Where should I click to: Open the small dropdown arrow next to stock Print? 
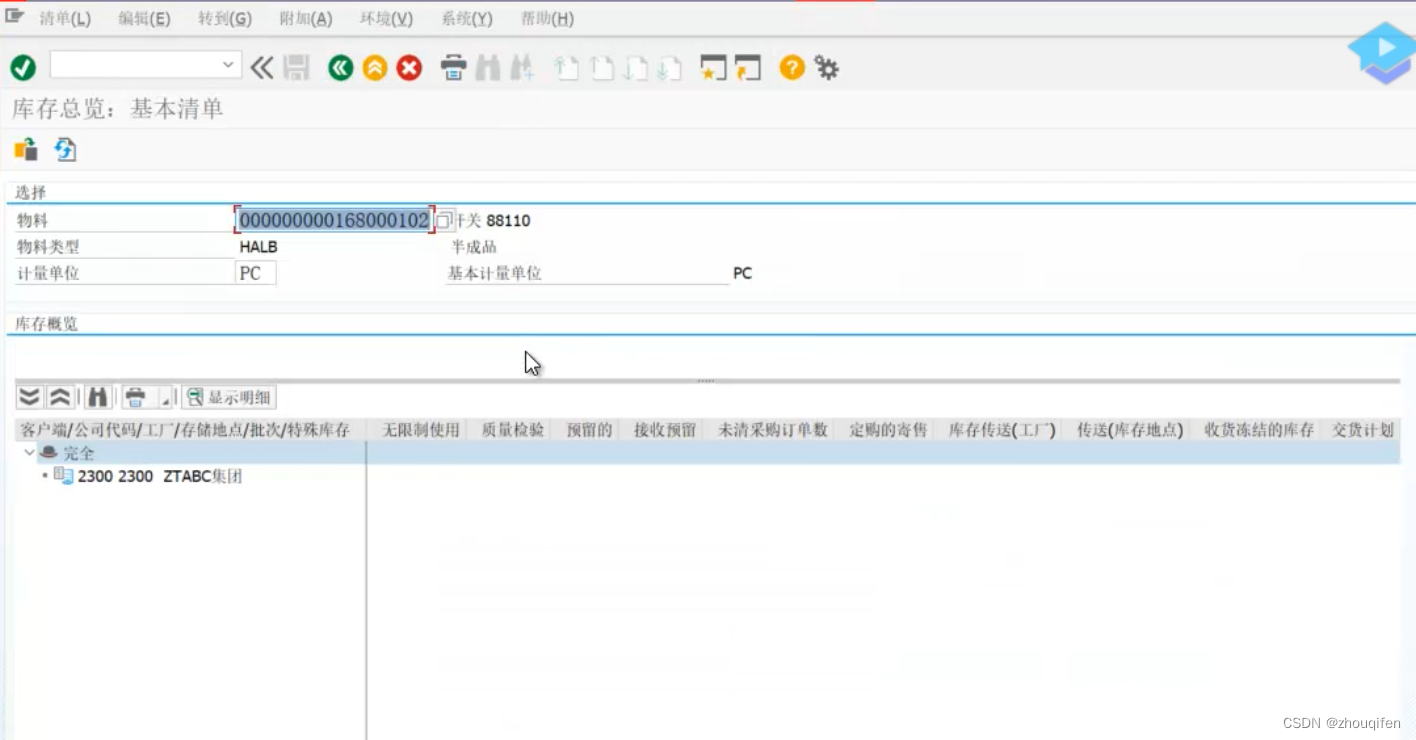click(165, 398)
